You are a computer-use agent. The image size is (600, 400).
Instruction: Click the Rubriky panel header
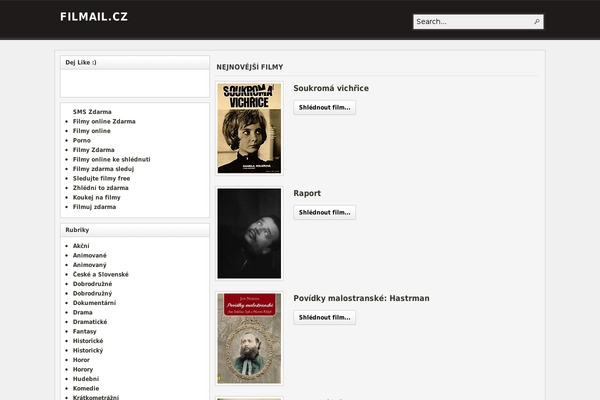135,230
